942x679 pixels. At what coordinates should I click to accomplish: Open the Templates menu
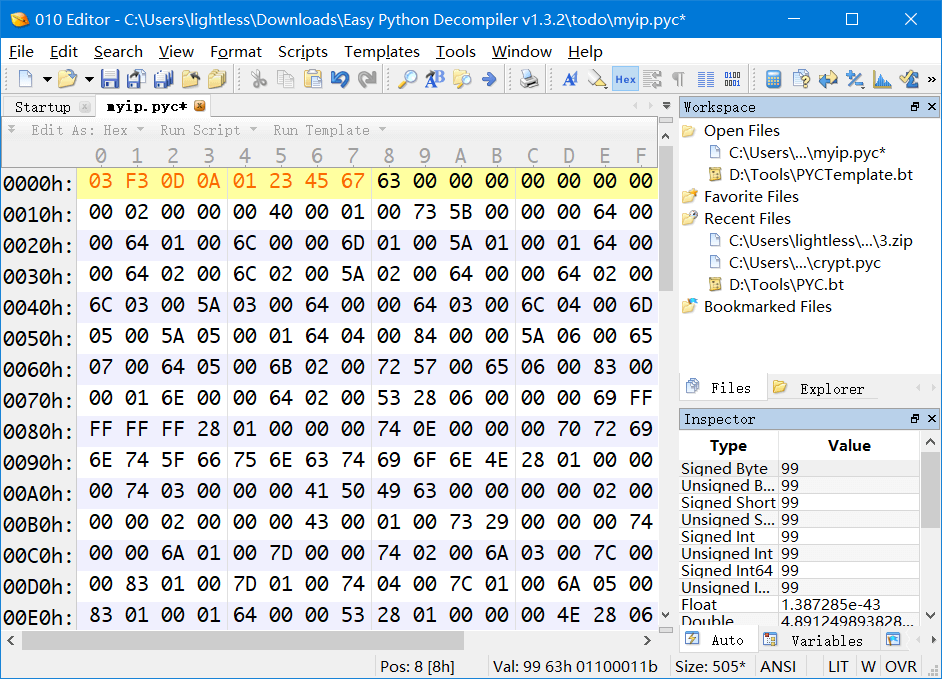pyautogui.click(x=382, y=52)
